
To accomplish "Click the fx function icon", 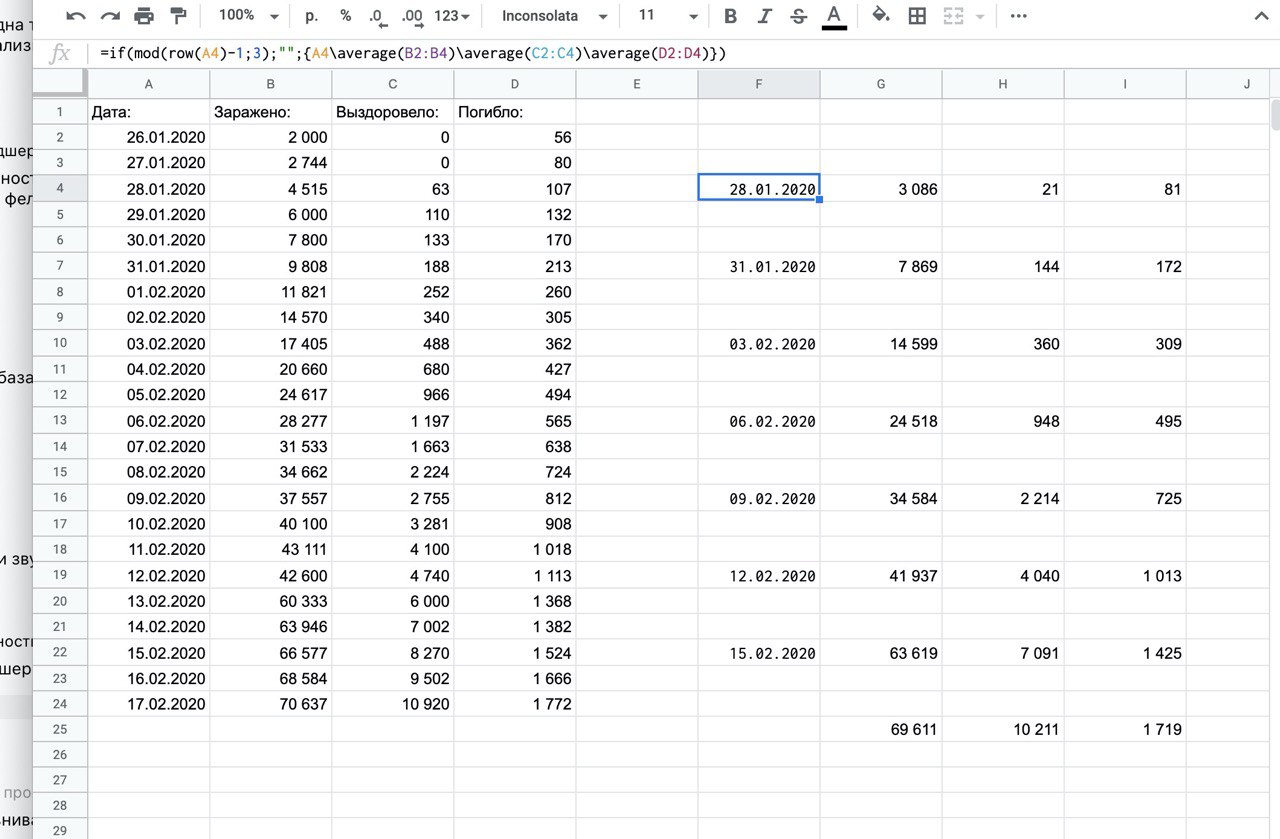I will tap(60, 54).
